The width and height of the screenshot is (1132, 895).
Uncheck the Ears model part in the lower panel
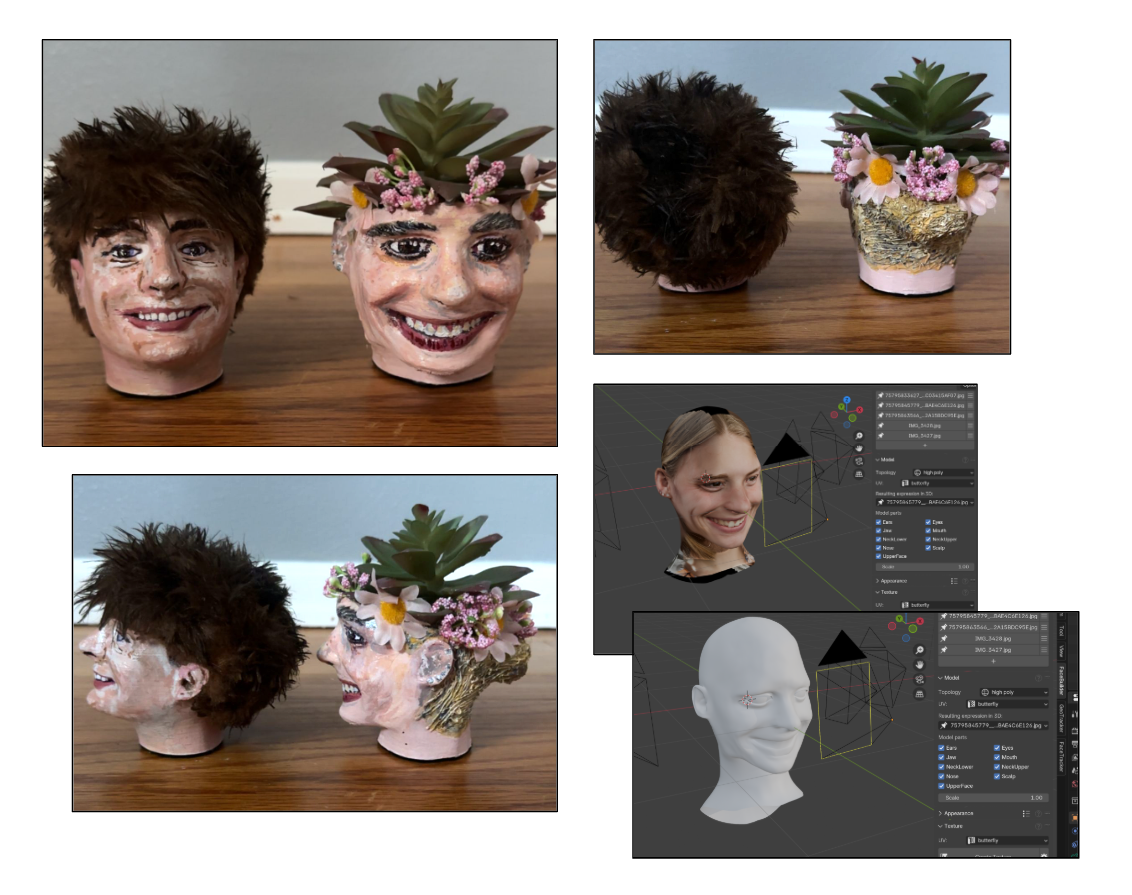click(x=942, y=748)
